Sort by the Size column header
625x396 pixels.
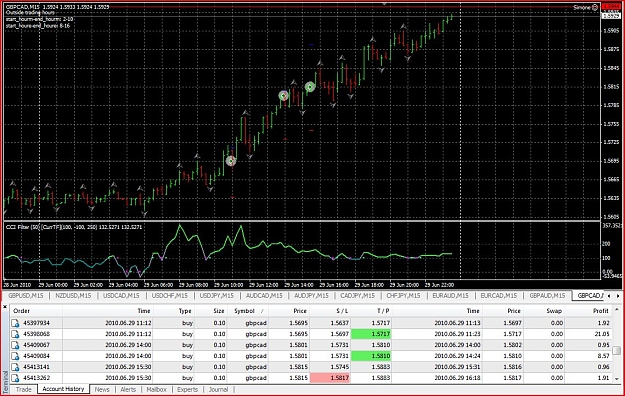[218, 311]
